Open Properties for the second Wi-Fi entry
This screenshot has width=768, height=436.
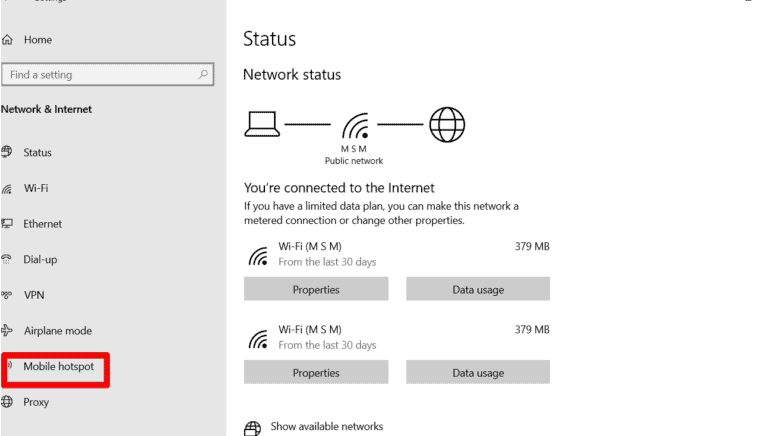point(316,373)
